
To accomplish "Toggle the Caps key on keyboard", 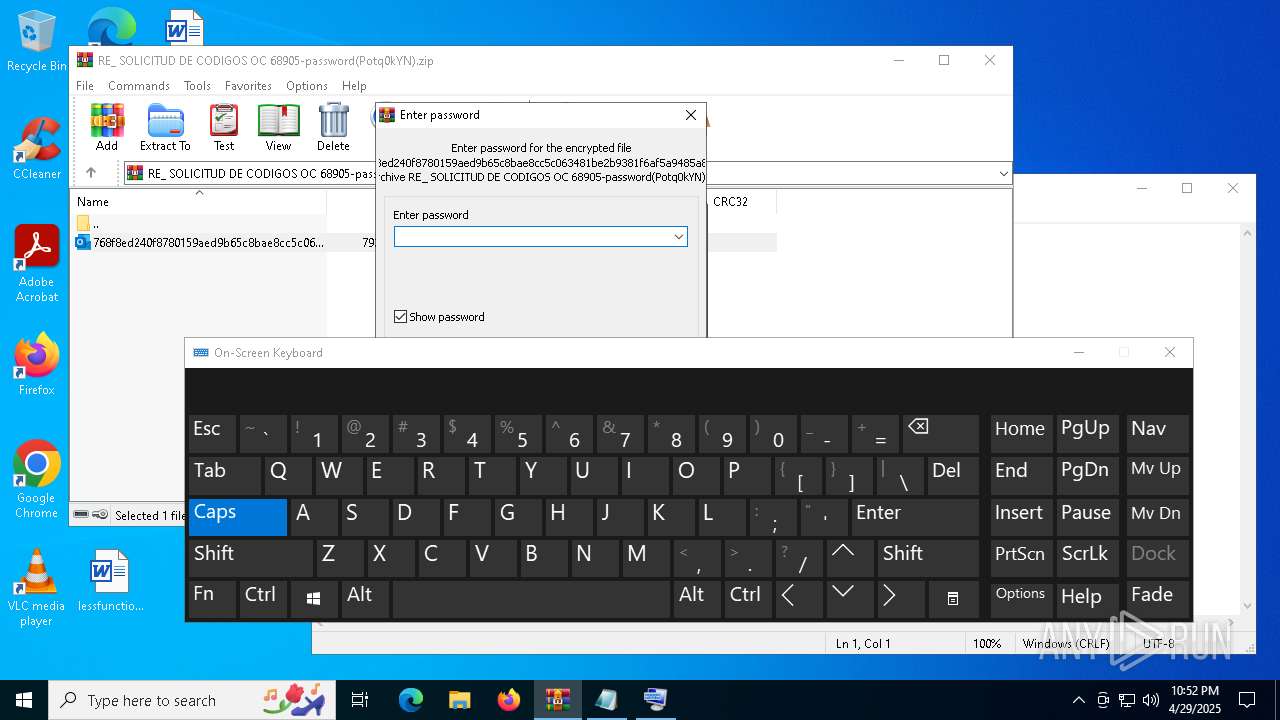I will 238,517.
